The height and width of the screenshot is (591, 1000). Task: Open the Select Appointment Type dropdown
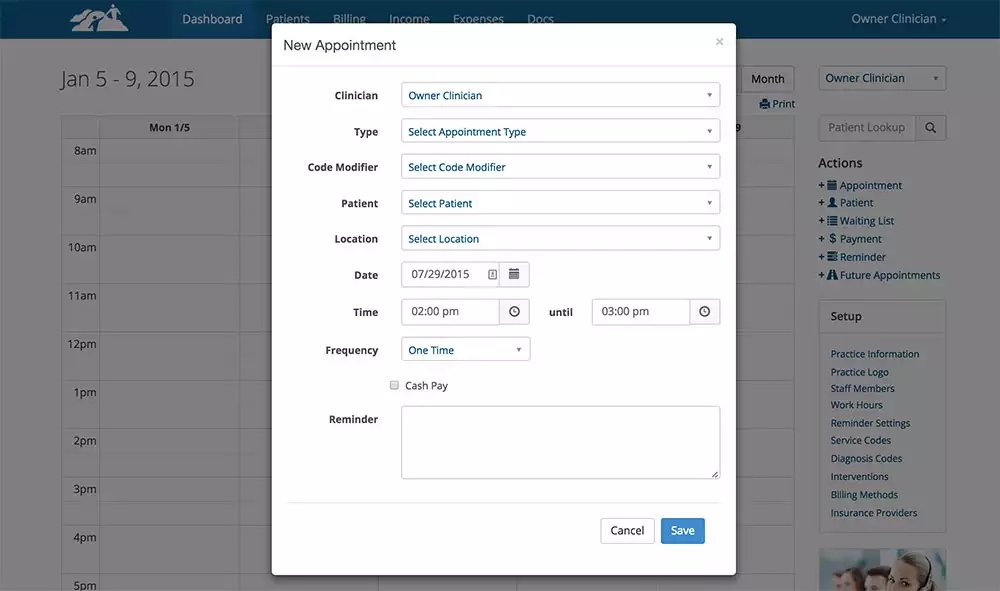pos(560,131)
